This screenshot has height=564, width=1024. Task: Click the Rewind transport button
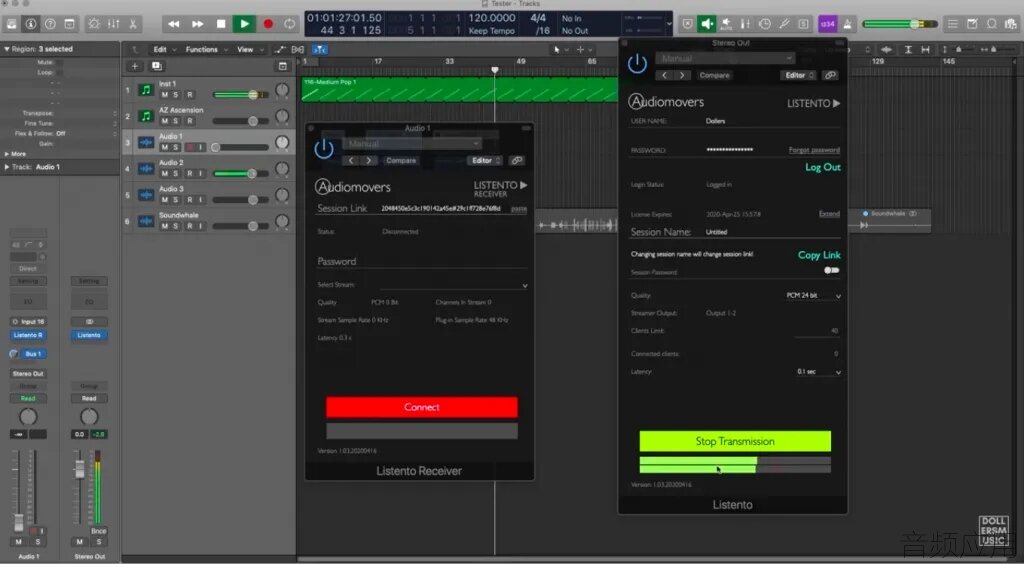click(174, 24)
